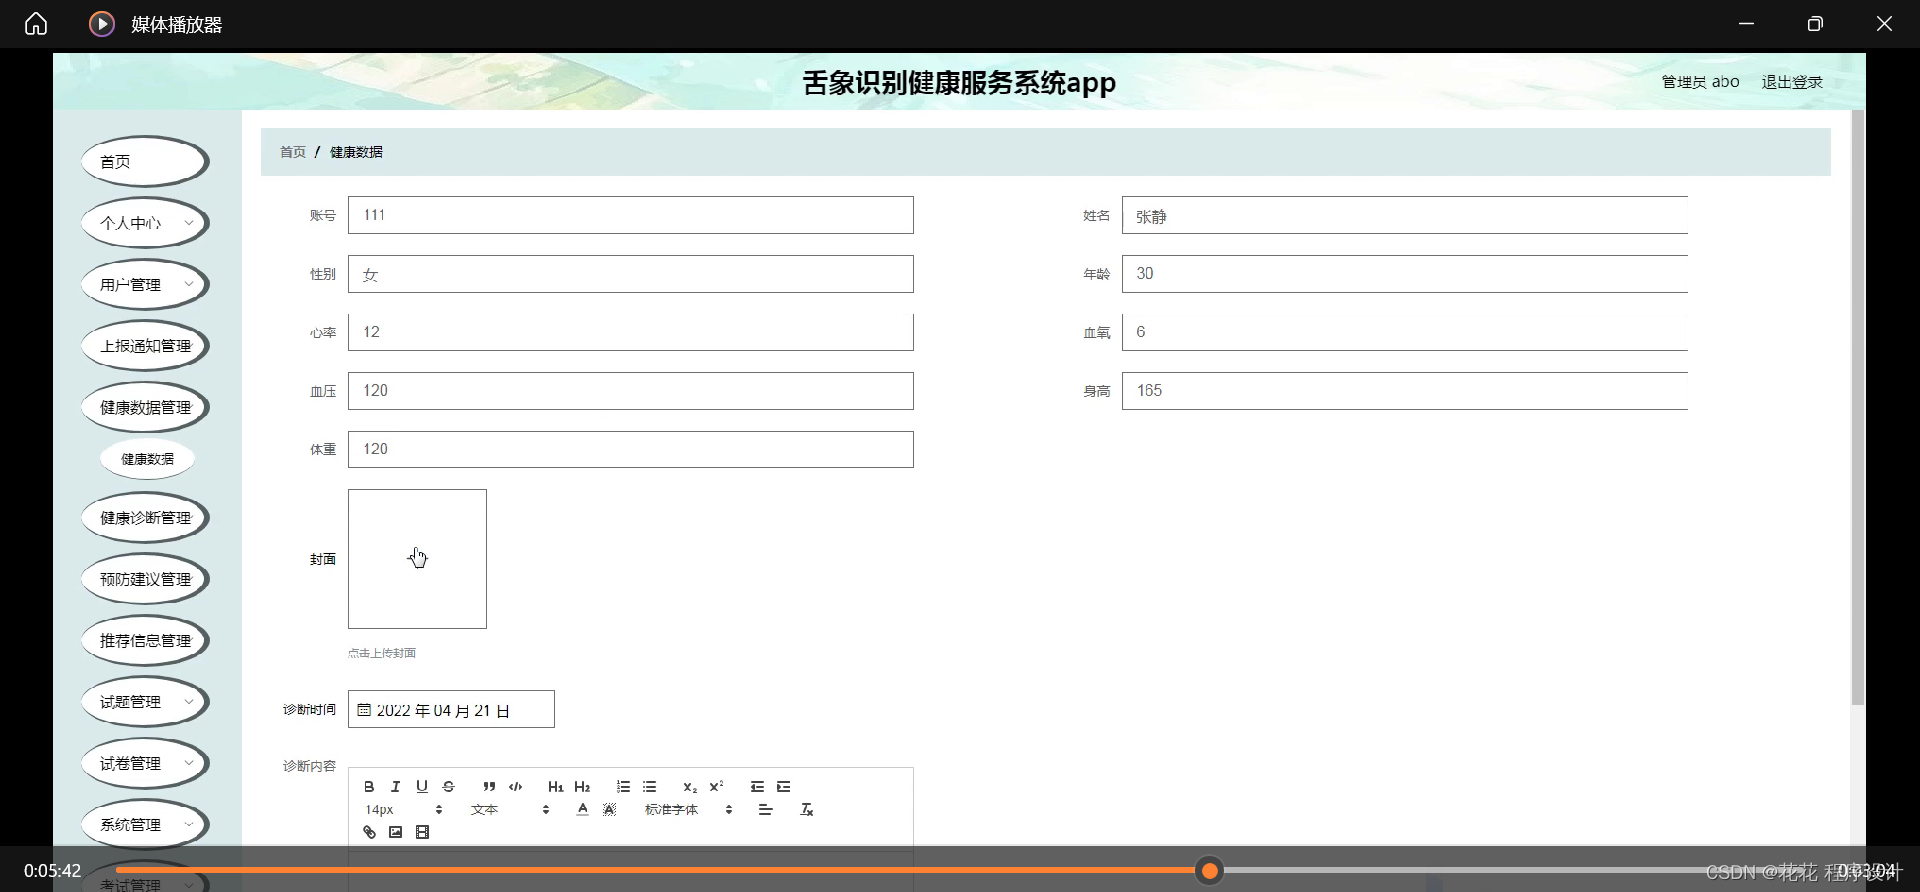Viewport: 1920px width, 892px height.
Task: Open 推荐信息管理 menu
Action: (145, 641)
